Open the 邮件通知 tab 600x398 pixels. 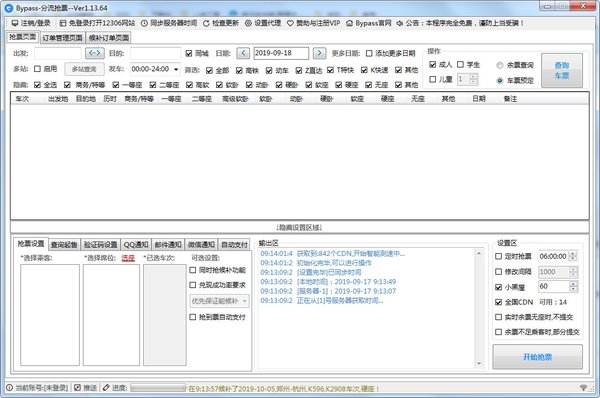pos(168,245)
